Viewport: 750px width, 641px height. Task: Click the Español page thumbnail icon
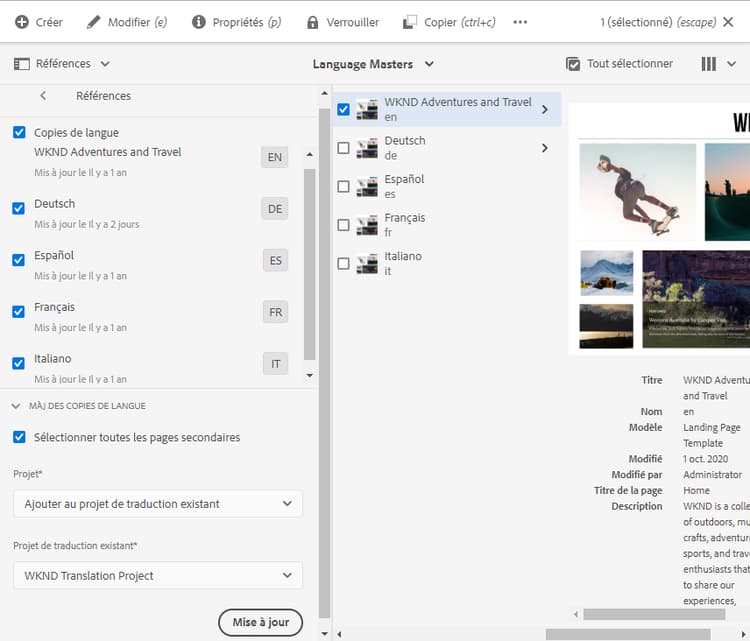coord(367,187)
